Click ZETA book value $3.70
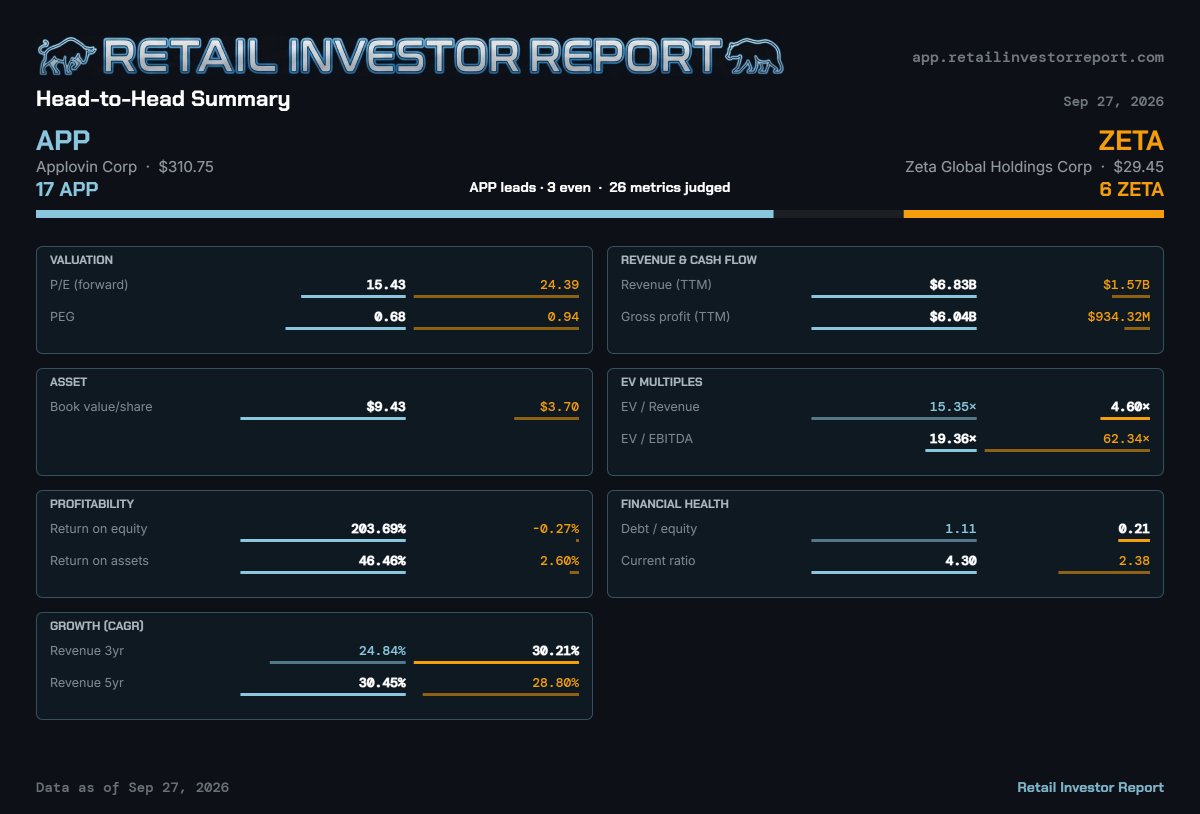The width and height of the screenshot is (1200, 814). (x=559, y=407)
